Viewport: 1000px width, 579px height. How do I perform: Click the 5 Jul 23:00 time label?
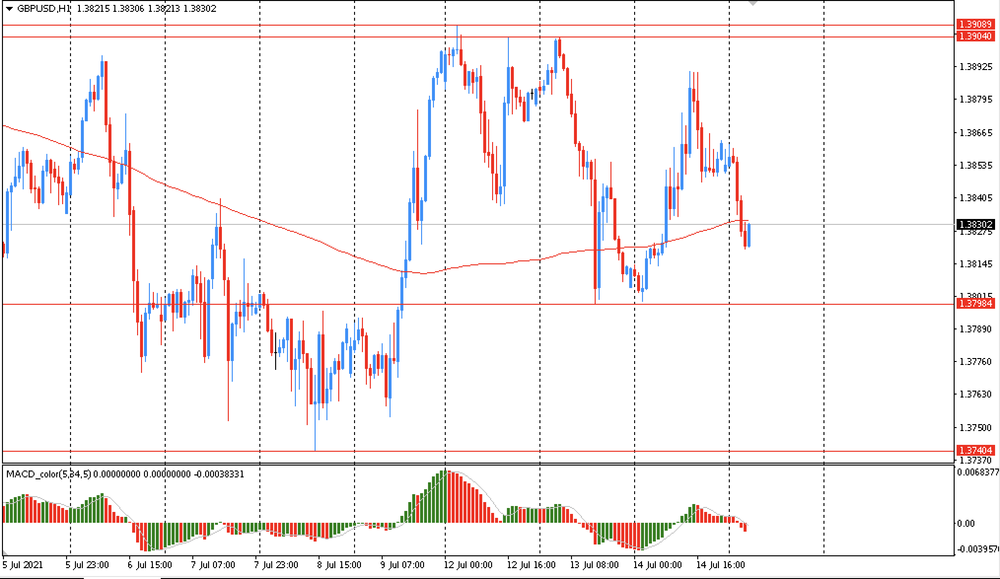click(x=87, y=565)
